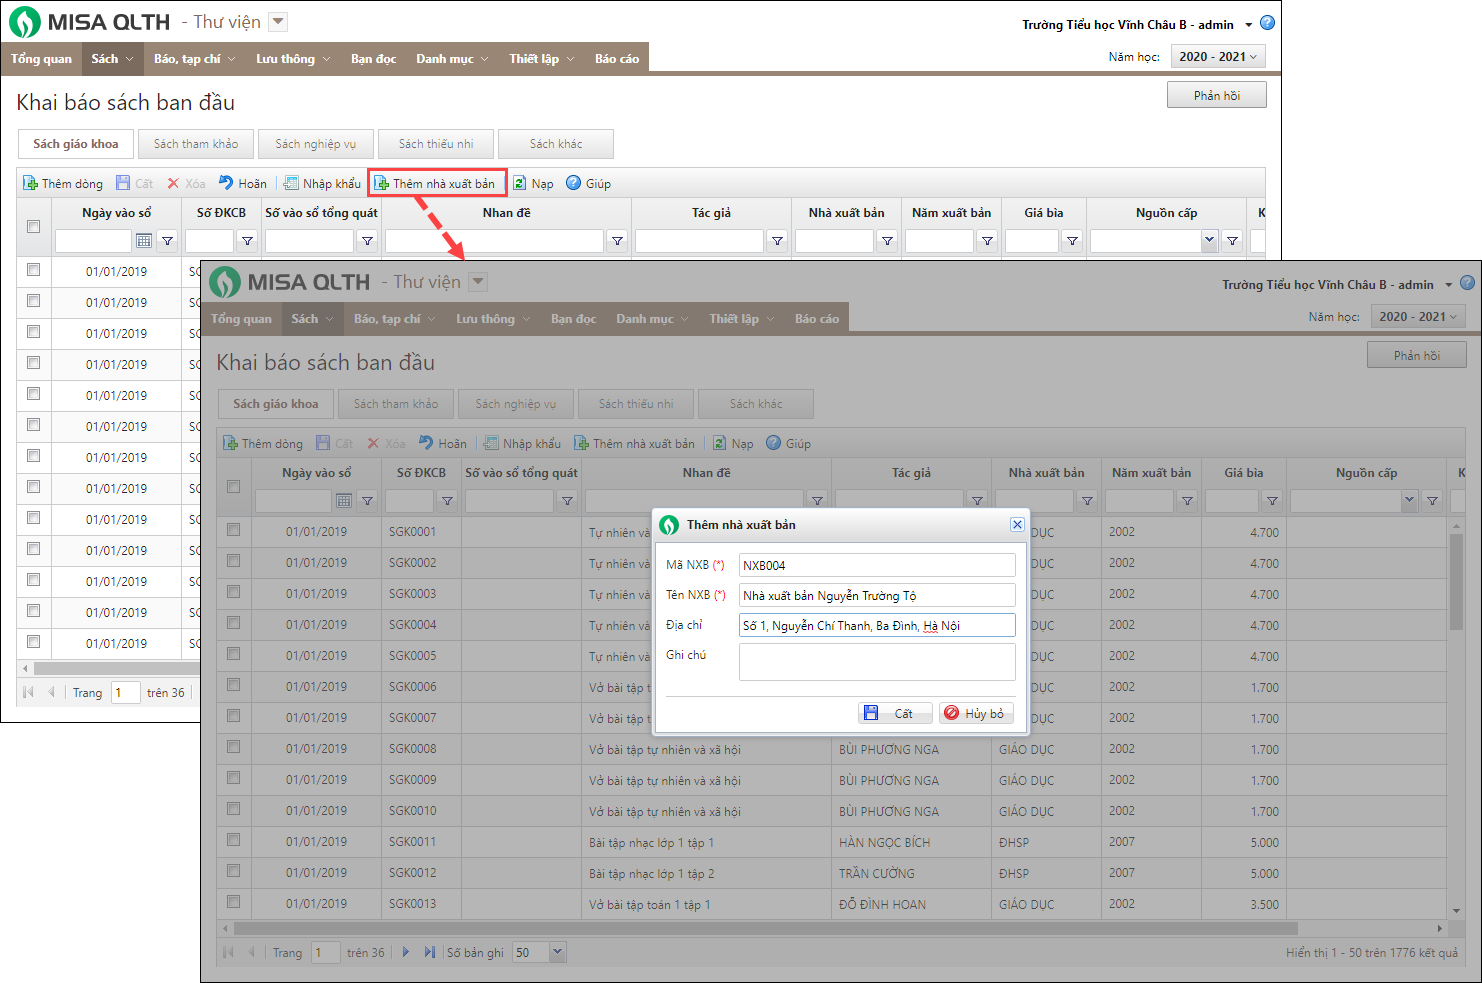Go to the next page of records

(405, 952)
